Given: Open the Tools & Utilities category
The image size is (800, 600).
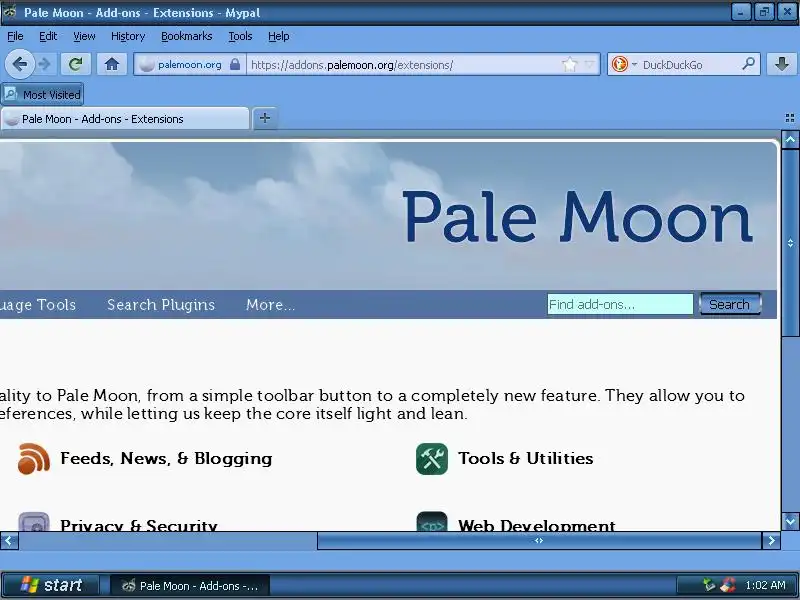Looking at the screenshot, I should (526, 458).
